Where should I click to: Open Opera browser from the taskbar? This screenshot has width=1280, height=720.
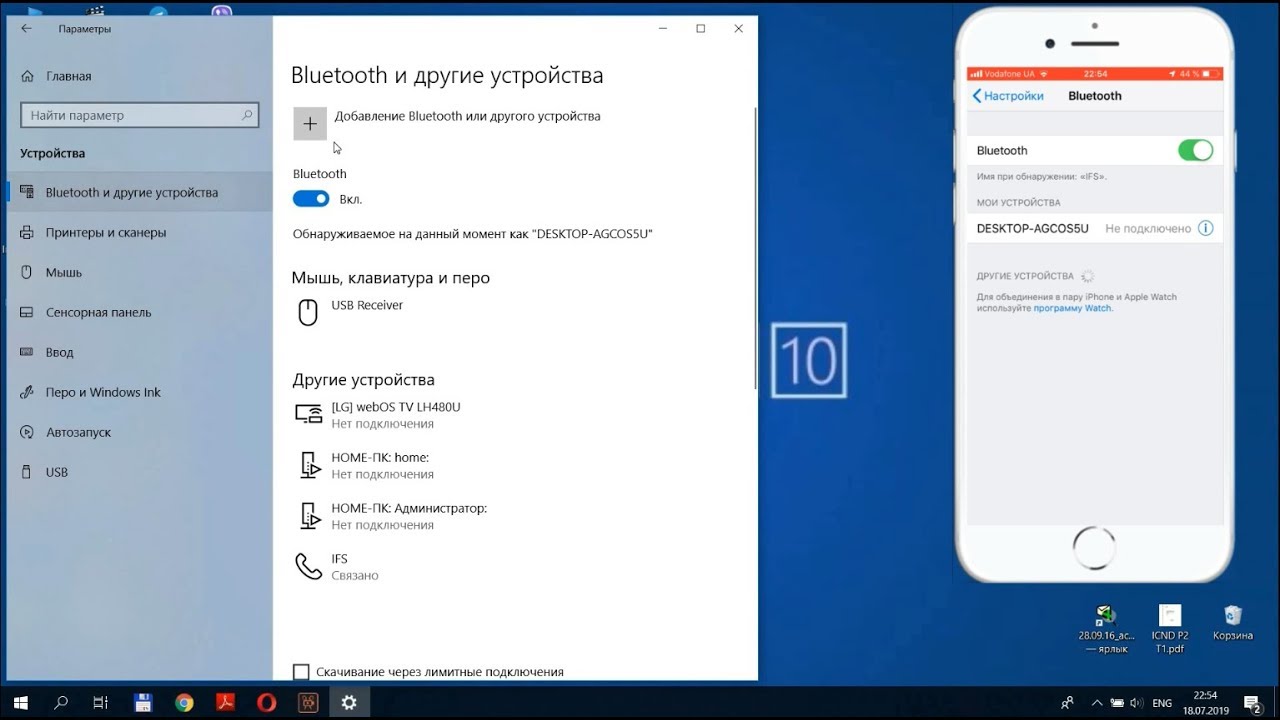266,702
